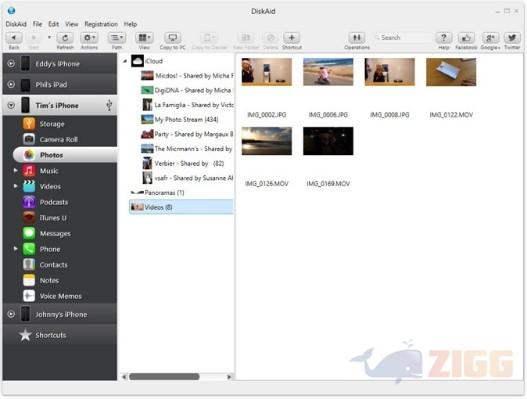Open Voice Memos in the sidebar

[x=60, y=296]
